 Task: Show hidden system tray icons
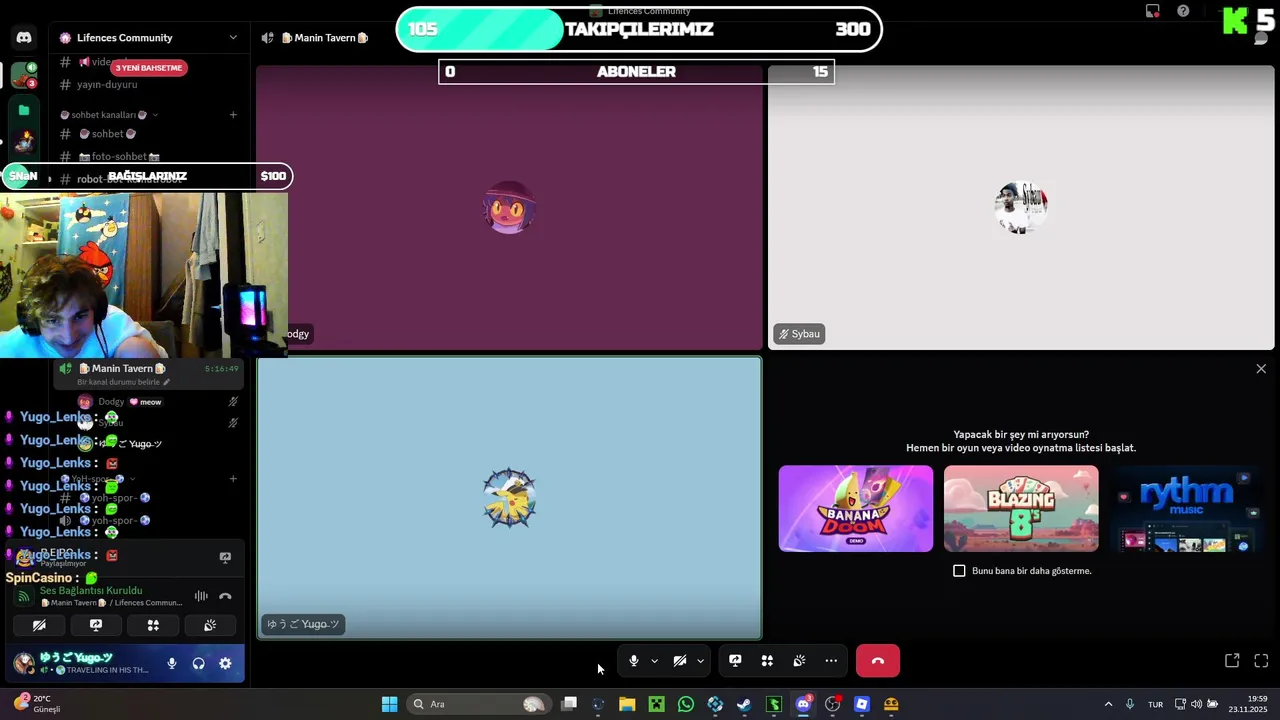tap(1108, 704)
